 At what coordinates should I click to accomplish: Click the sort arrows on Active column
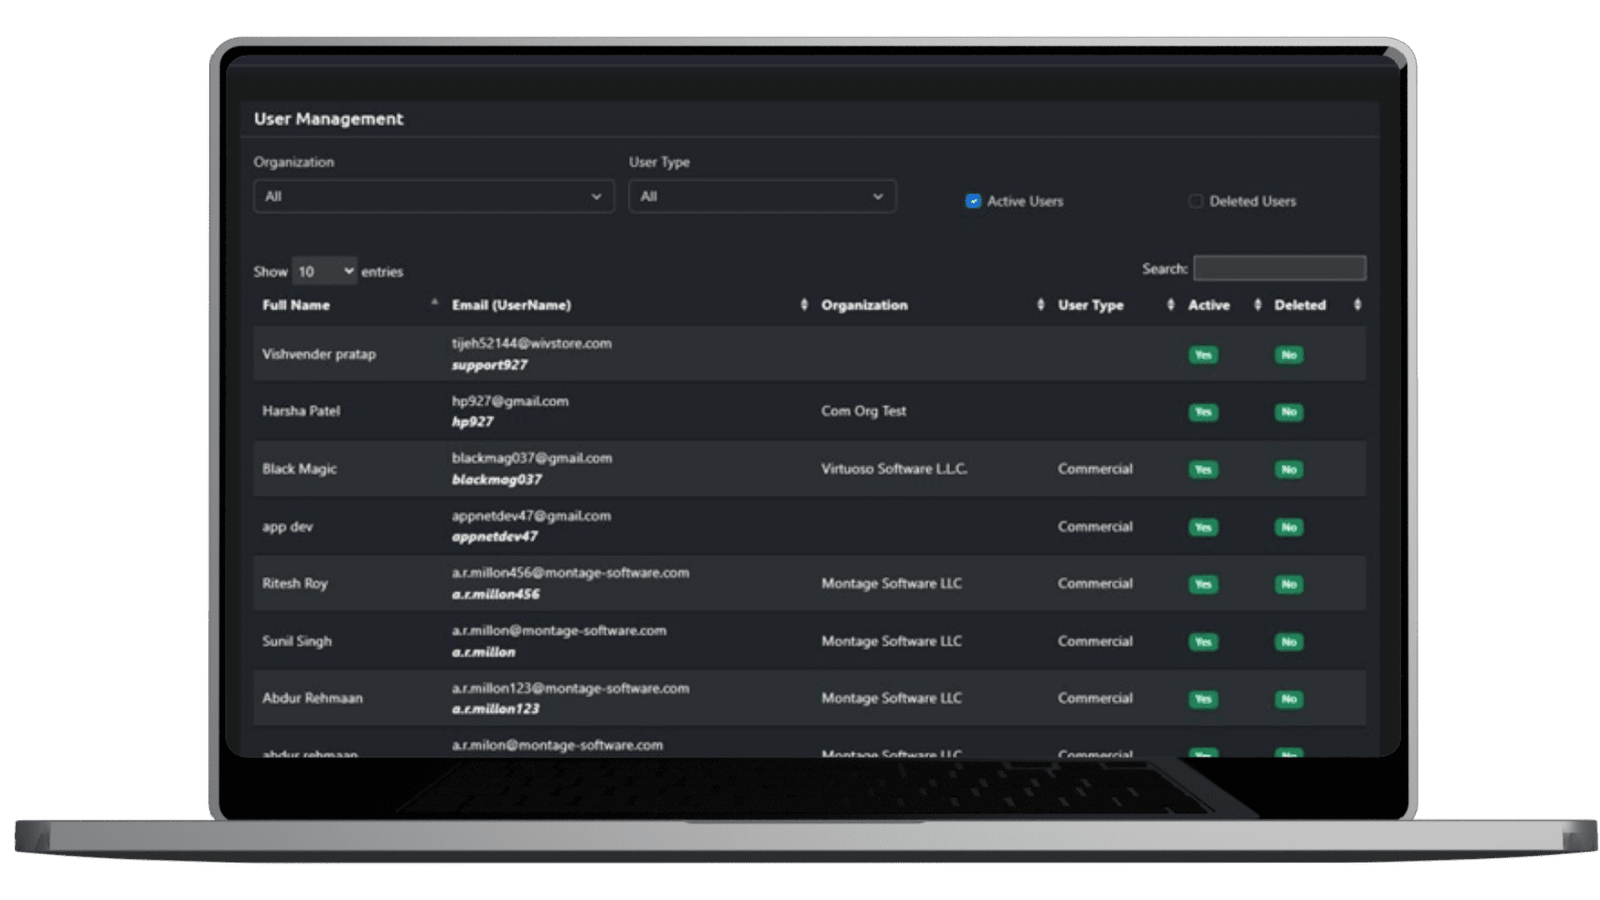tap(1257, 305)
